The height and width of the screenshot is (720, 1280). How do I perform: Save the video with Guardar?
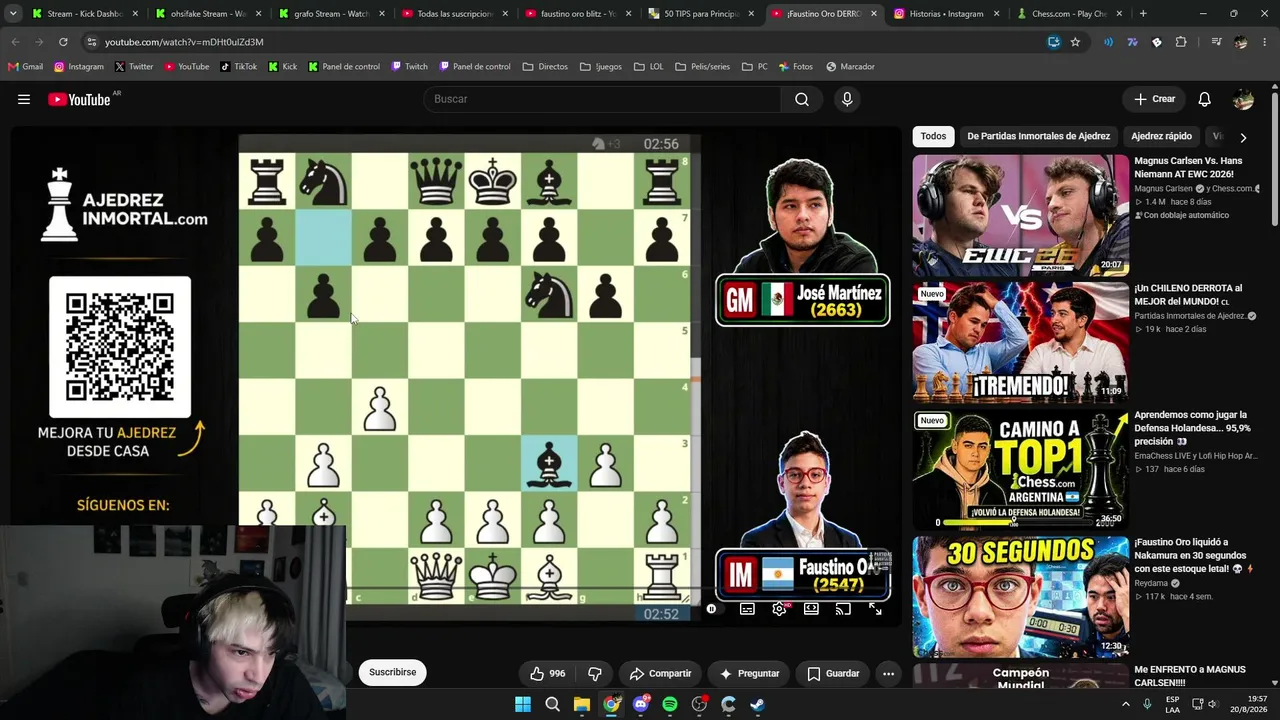[833, 674]
